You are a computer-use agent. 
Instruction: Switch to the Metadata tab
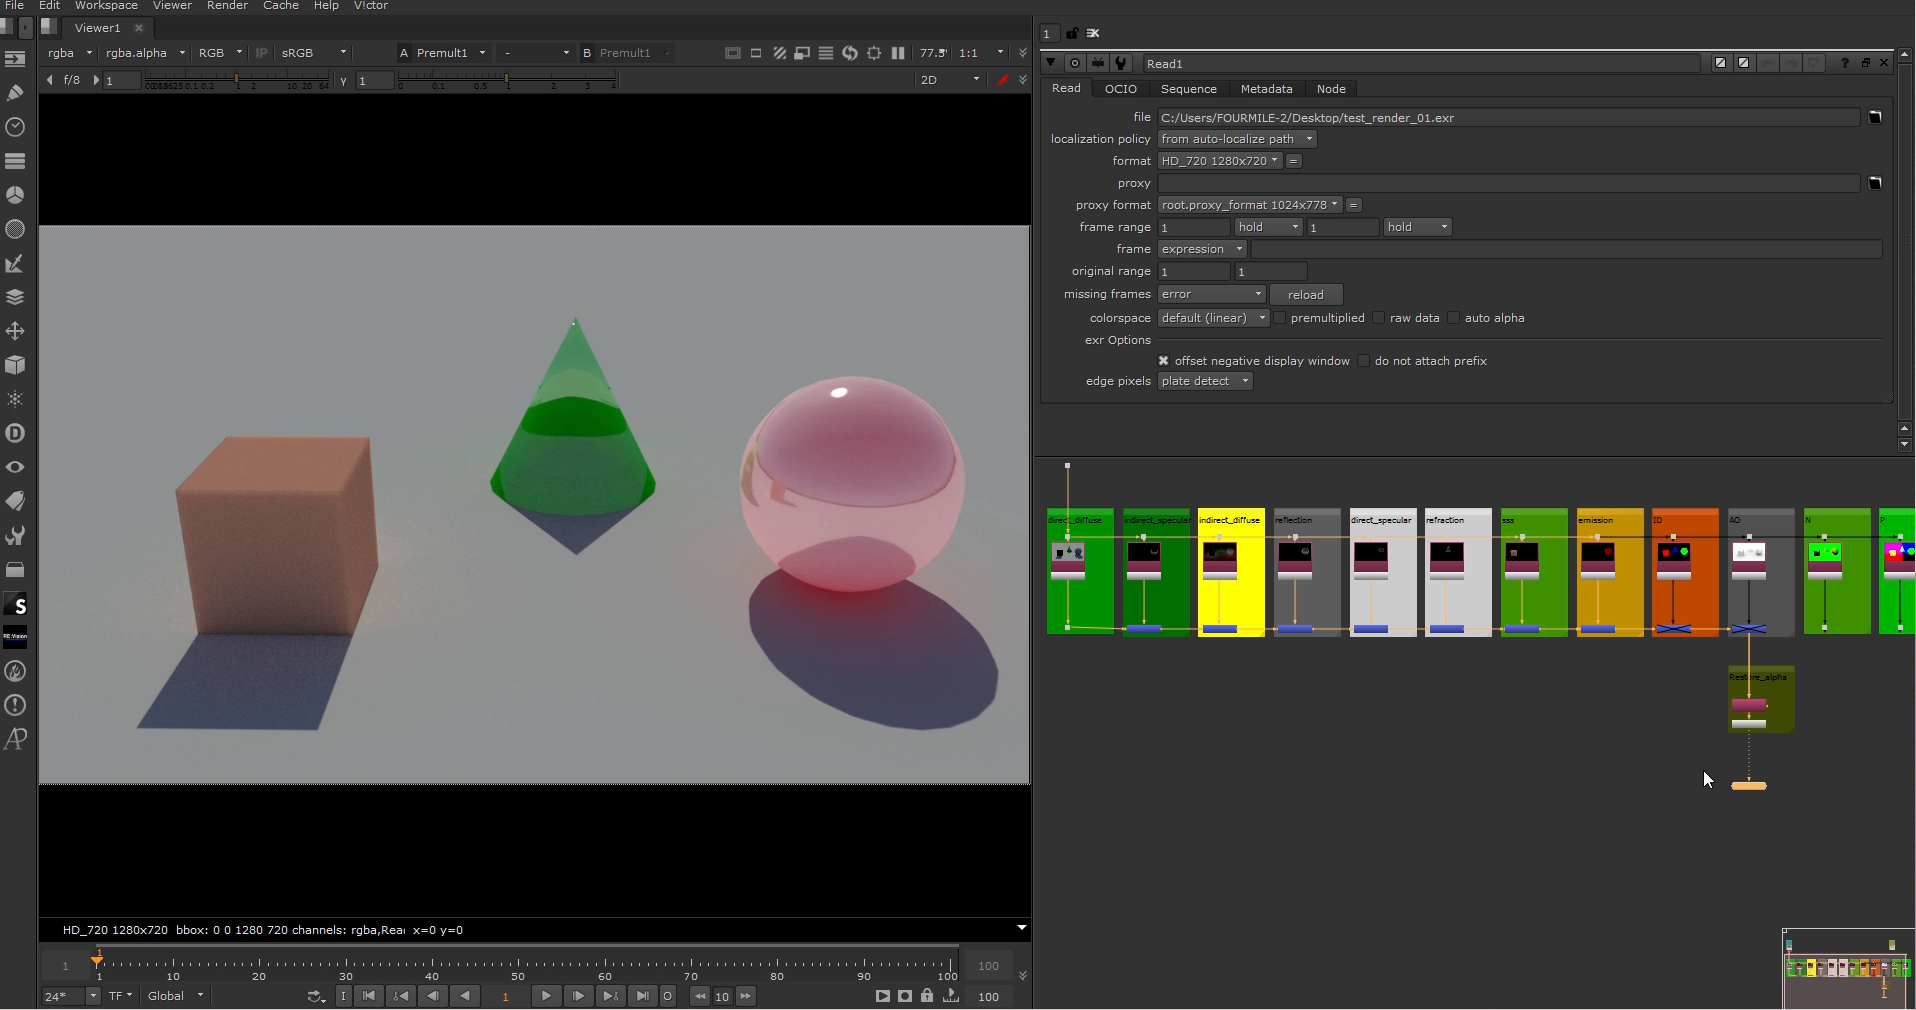tap(1266, 89)
